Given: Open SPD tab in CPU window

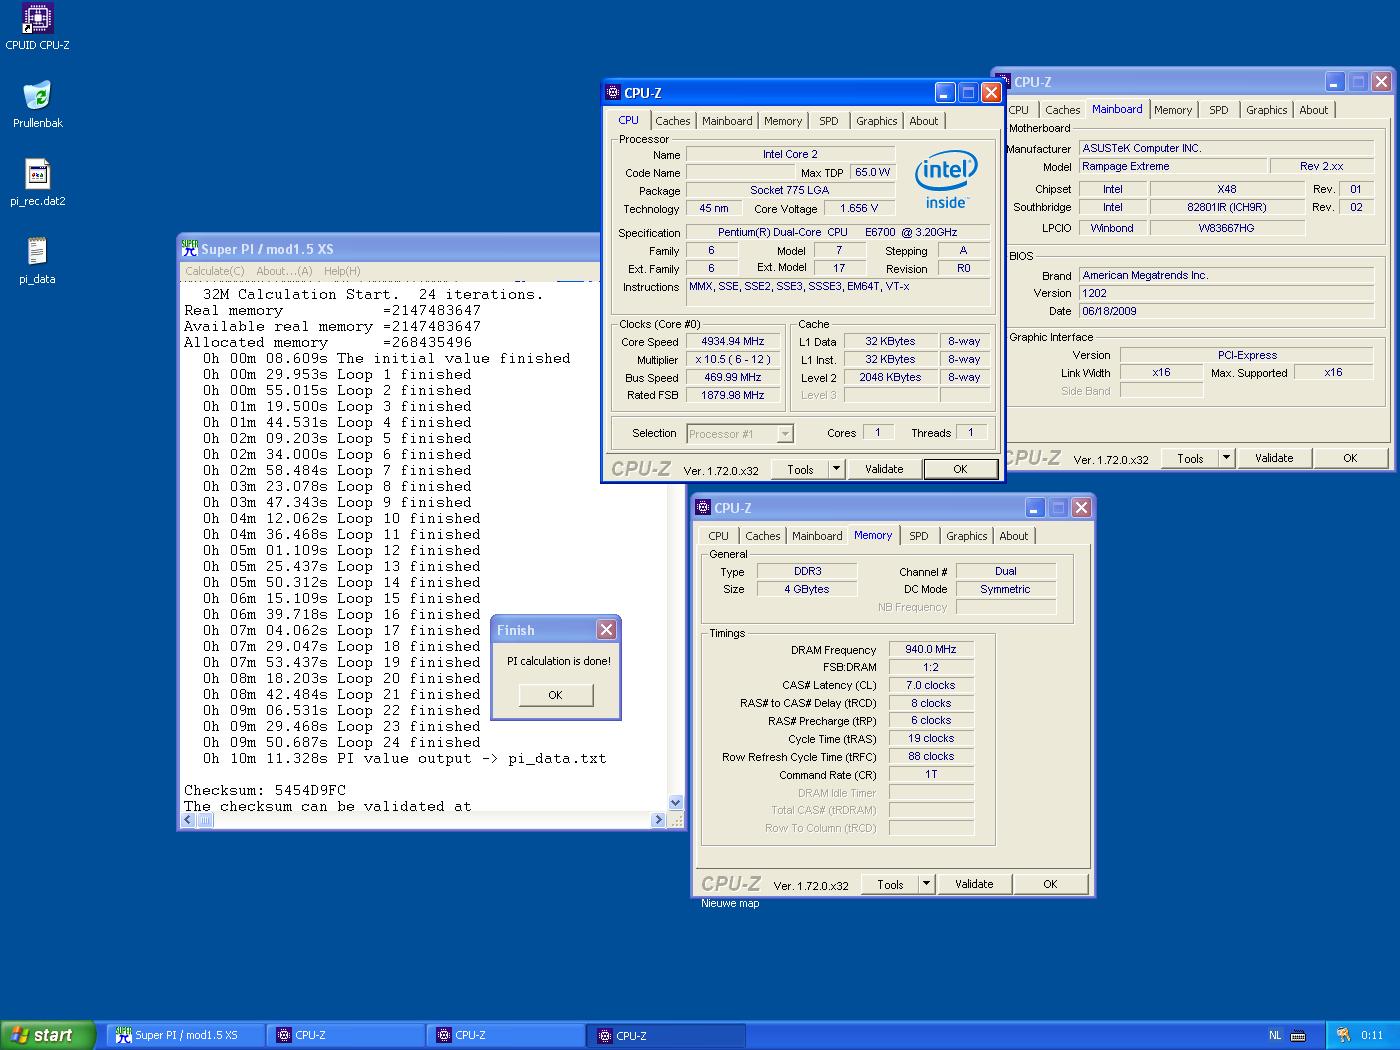Looking at the screenshot, I should [x=829, y=121].
